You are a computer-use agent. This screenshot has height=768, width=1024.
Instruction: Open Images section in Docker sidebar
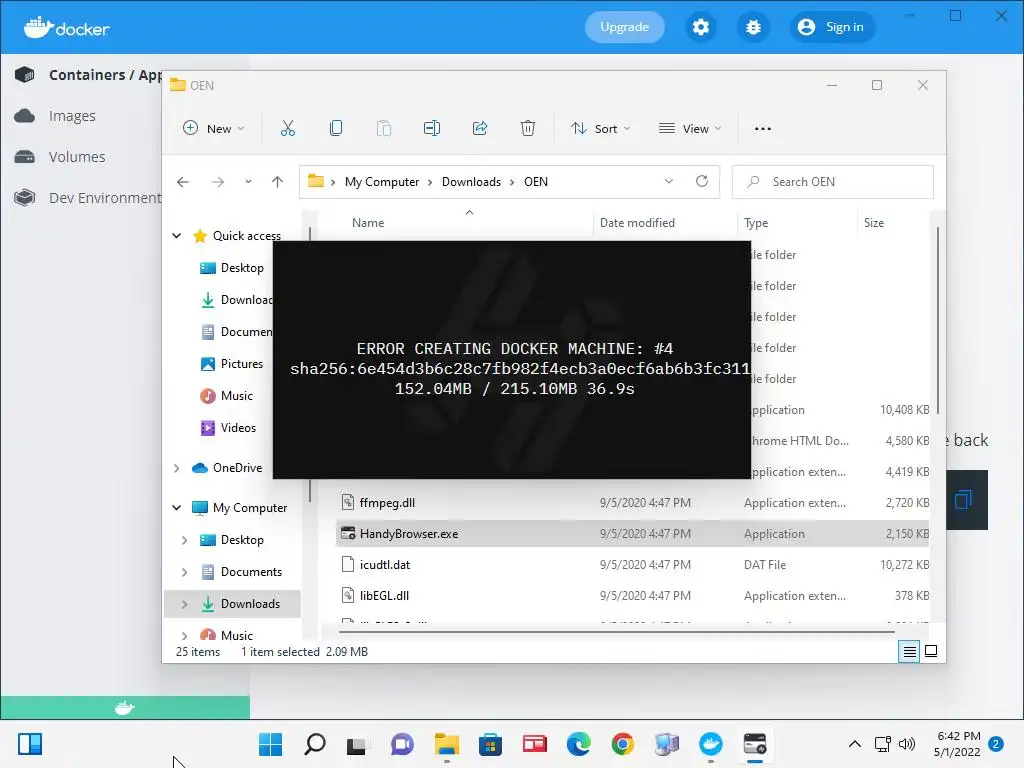[x=56, y=116]
